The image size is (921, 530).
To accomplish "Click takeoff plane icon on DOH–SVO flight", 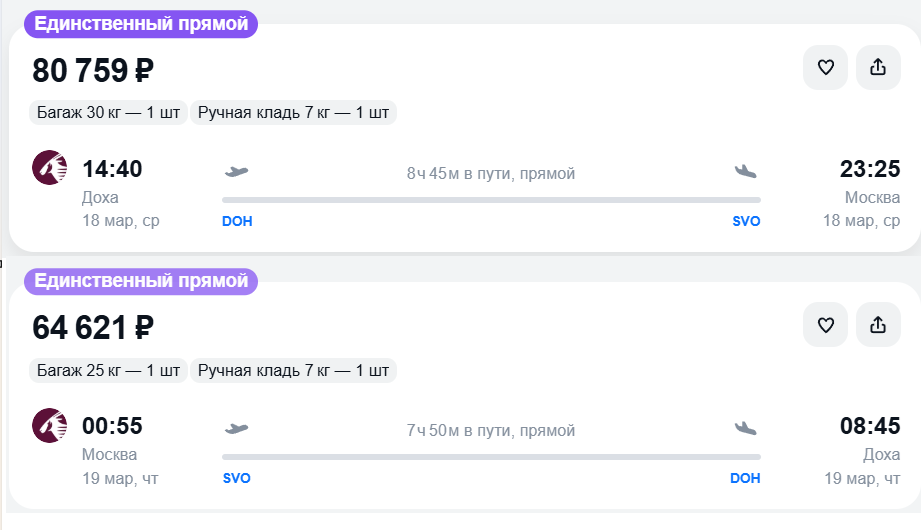I will click(236, 171).
